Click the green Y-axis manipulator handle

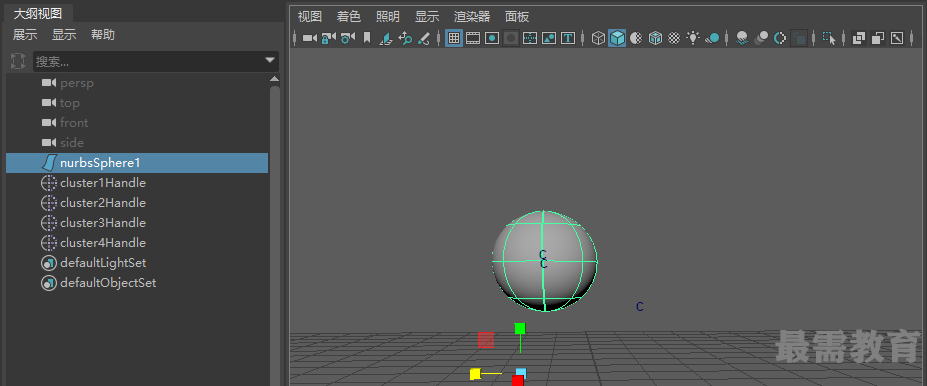tap(520, 328)
